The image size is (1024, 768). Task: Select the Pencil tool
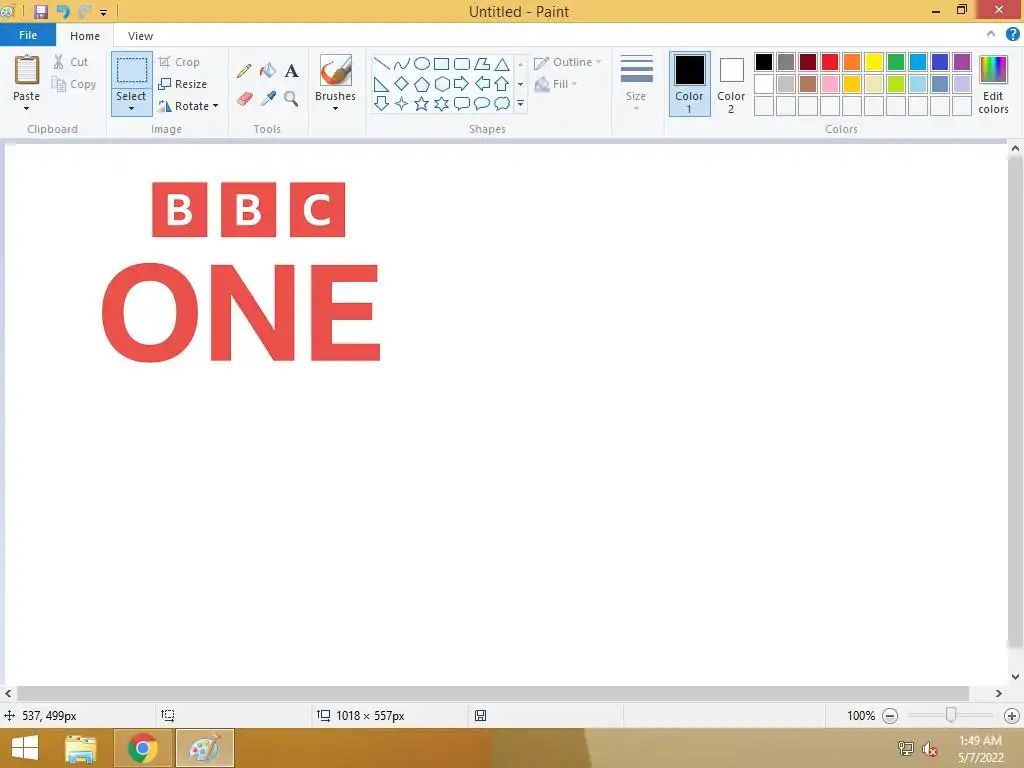[x=244, y=71]
